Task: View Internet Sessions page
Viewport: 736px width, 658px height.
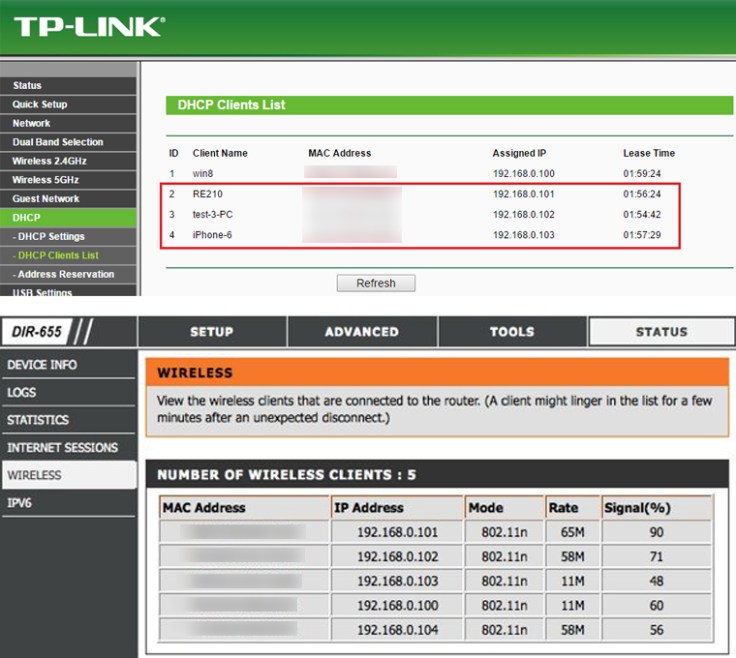Action: pos(62,448)
